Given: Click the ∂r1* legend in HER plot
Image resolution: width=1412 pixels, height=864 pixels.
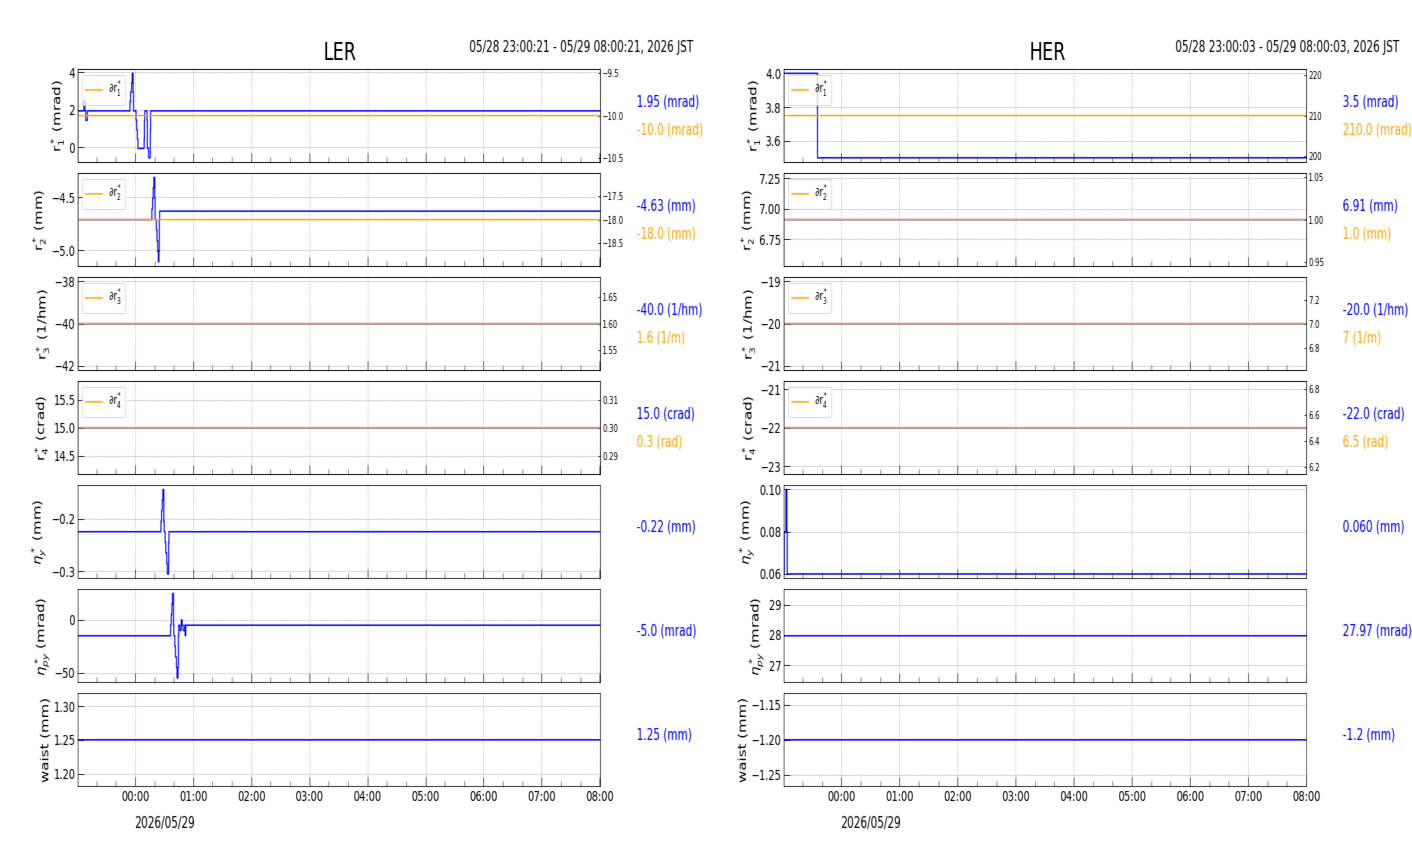Looking at the screenshot, I should point(810,90).
